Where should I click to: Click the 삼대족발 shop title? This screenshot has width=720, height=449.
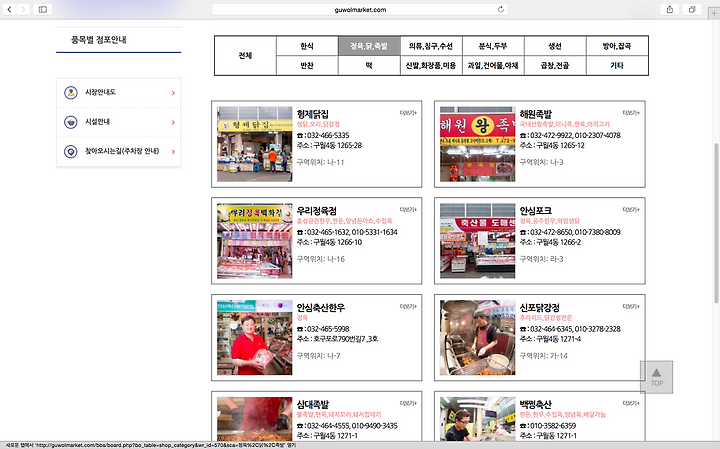coord(313,404)
